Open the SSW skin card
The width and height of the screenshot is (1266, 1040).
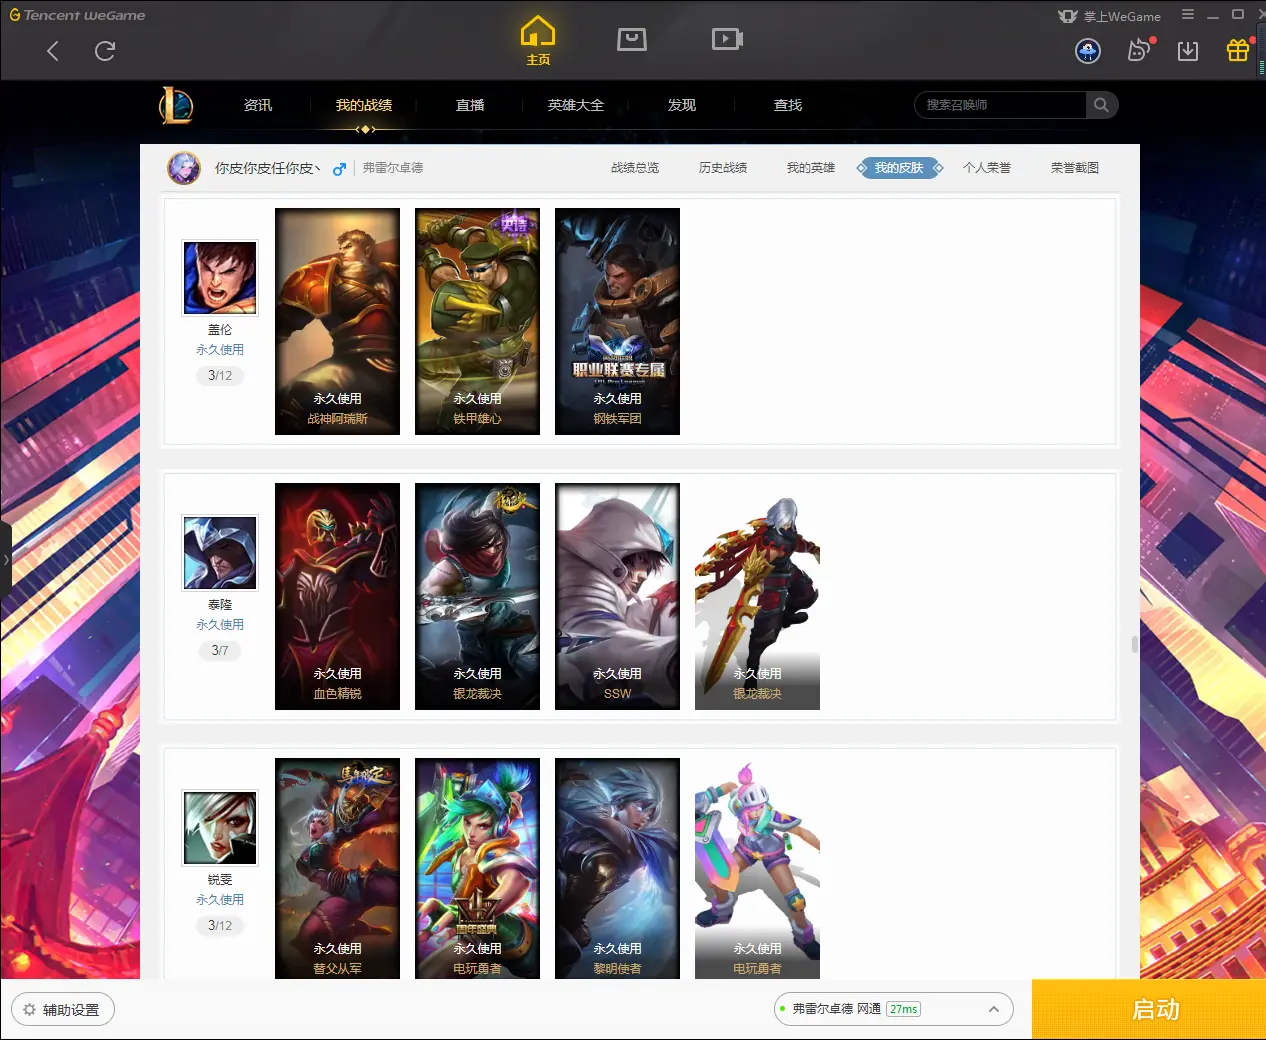coord(617,596)
